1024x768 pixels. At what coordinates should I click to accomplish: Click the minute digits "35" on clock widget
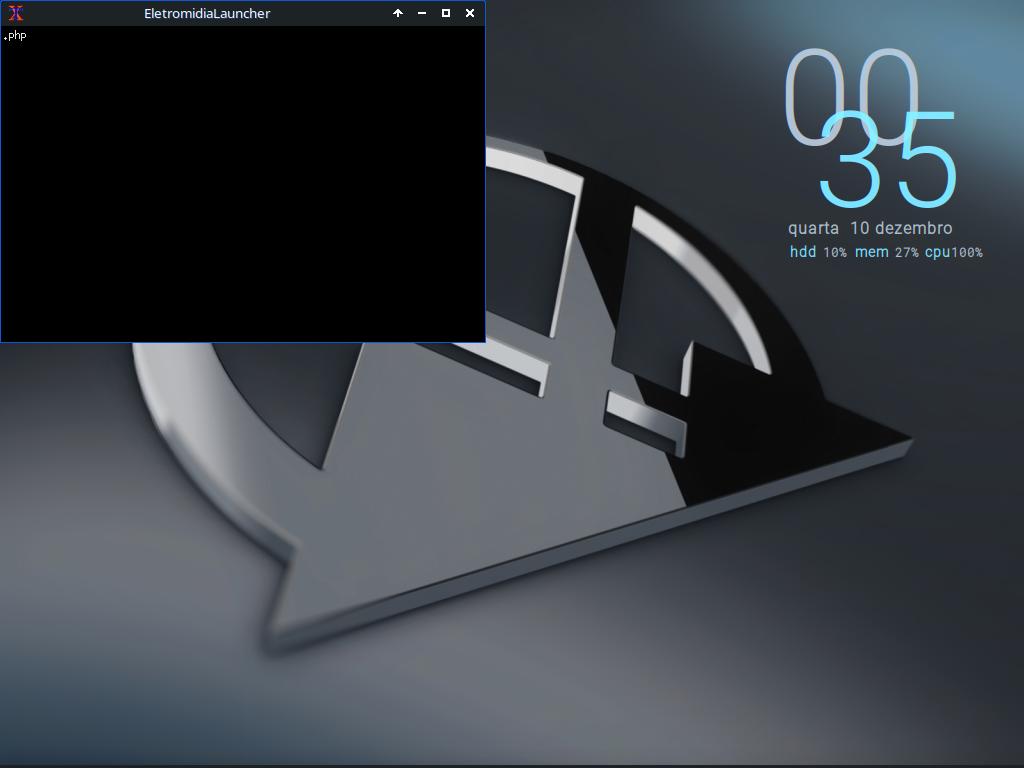(x=888, y=160)
